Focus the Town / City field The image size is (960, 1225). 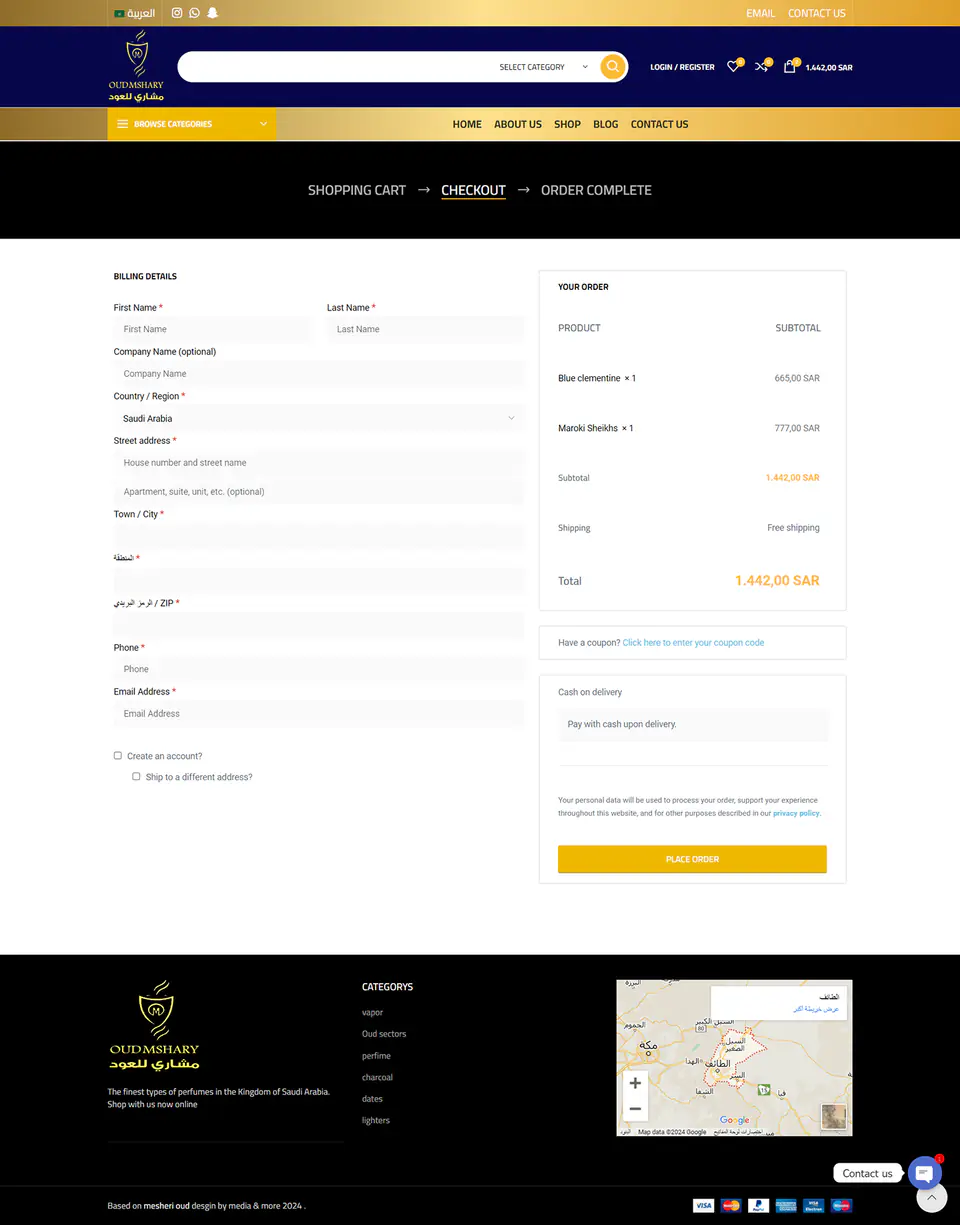pos(319,536)
